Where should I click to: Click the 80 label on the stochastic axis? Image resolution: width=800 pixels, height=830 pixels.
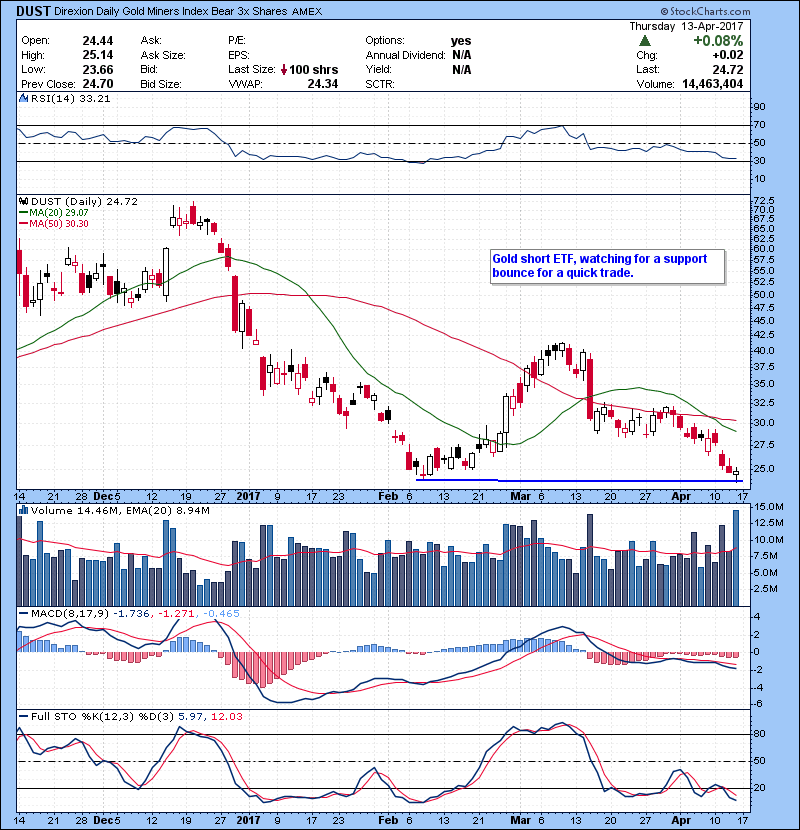[759, 734]
